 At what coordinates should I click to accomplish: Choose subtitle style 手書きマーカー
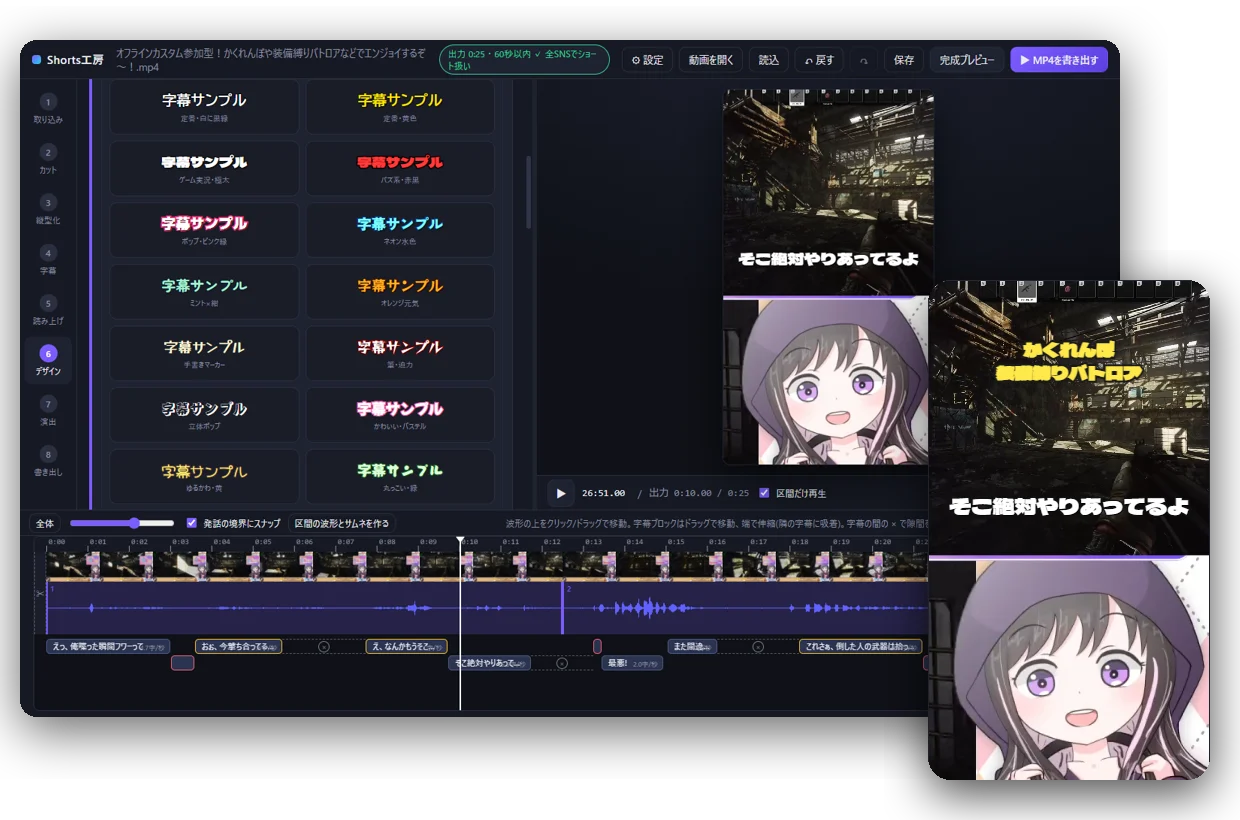204,354
